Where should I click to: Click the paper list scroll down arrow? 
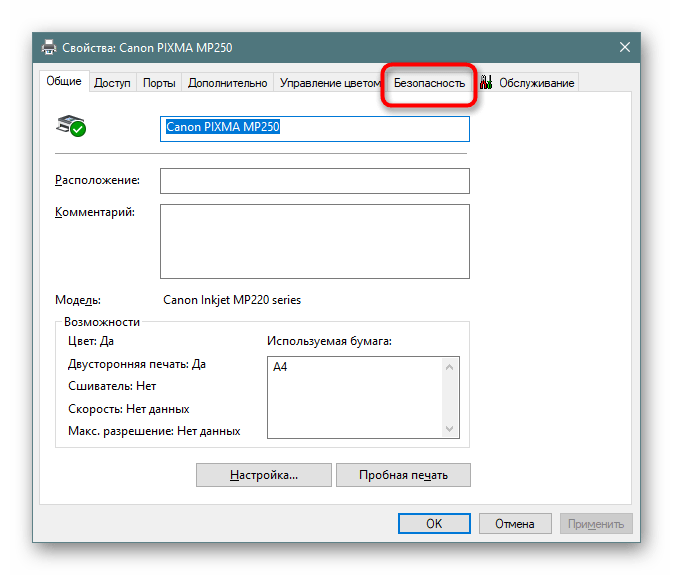tap(449, 429)
